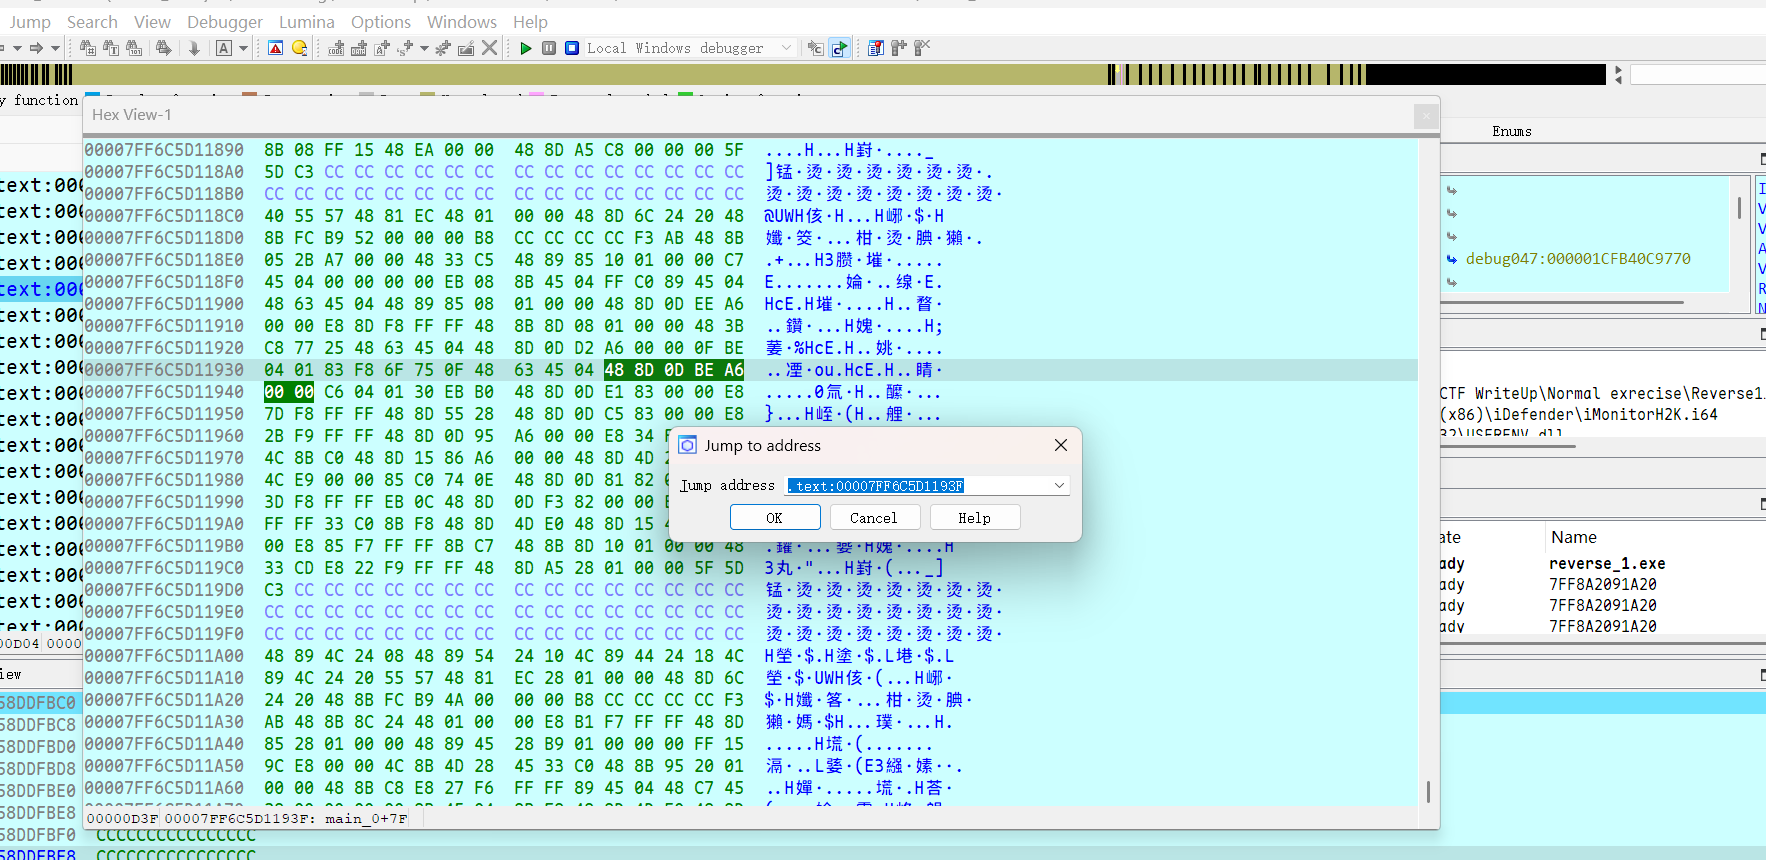Viewport: 1766px width, 860px height.
Task: Click the Hex View vertical scrollbar thumb
Action: click(x=1428, y=791)
